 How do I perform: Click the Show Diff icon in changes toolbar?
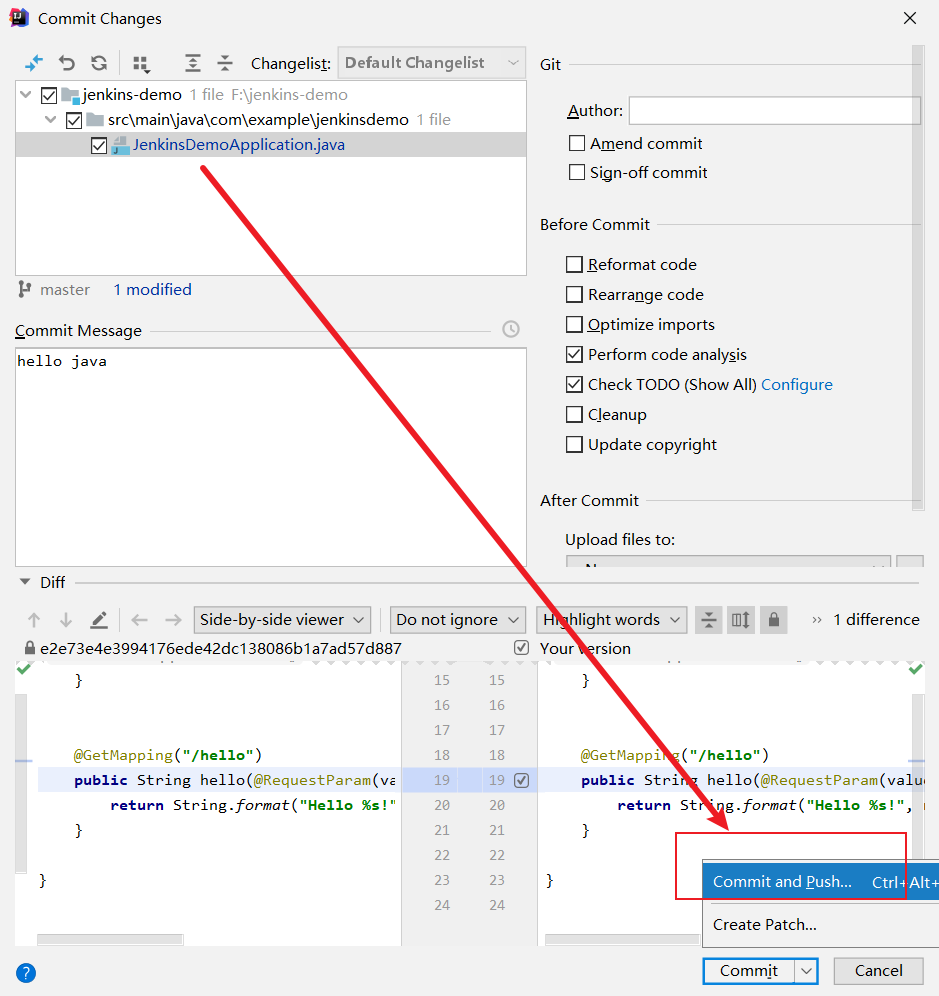click(34, 63)
